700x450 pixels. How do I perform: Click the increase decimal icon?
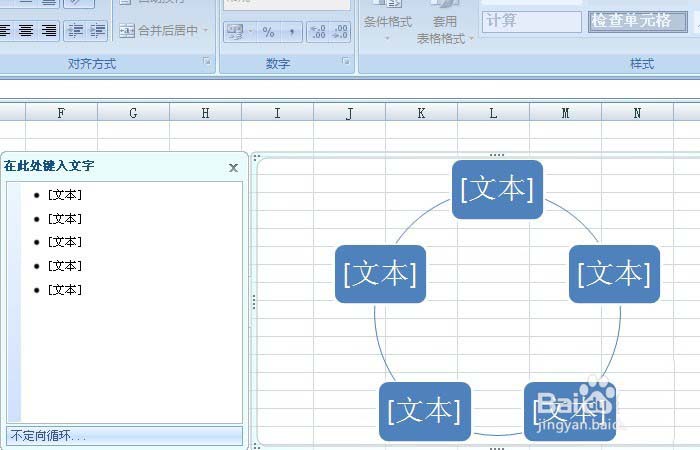pyautogui.click(x=318, y=32)
